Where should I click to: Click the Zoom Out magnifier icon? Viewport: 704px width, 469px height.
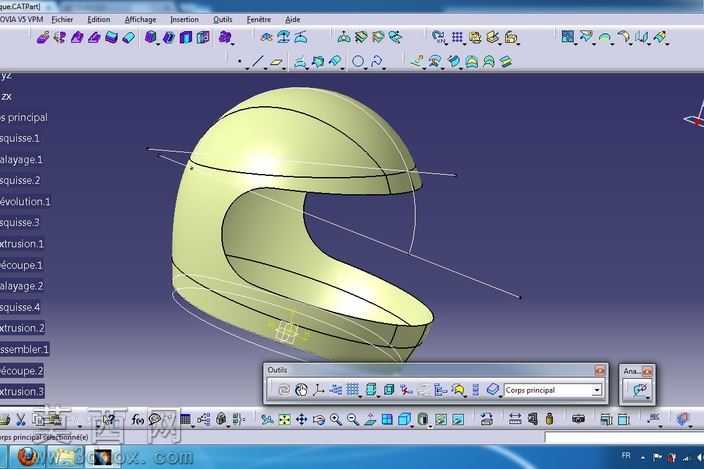pos(353,420)
